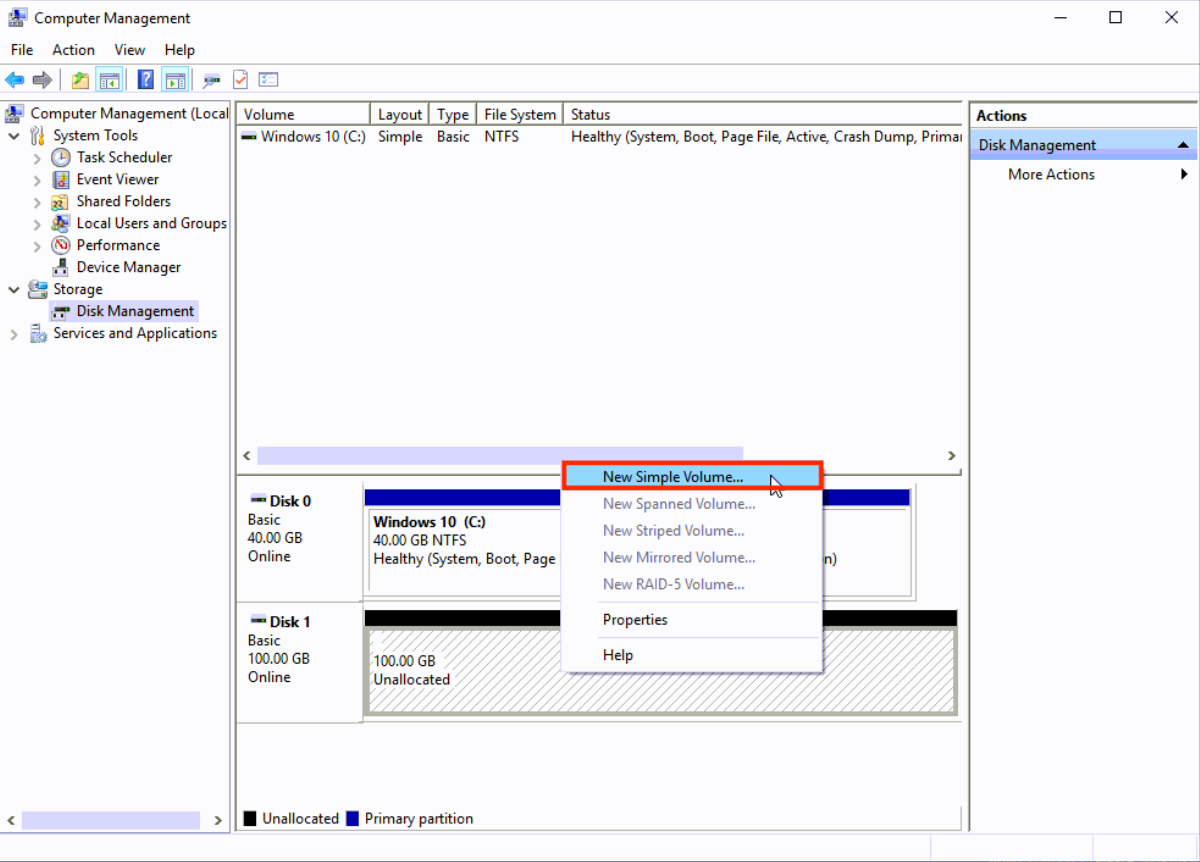Select Device Manager tree item text
1200x862 pixels.
point(129,267)
